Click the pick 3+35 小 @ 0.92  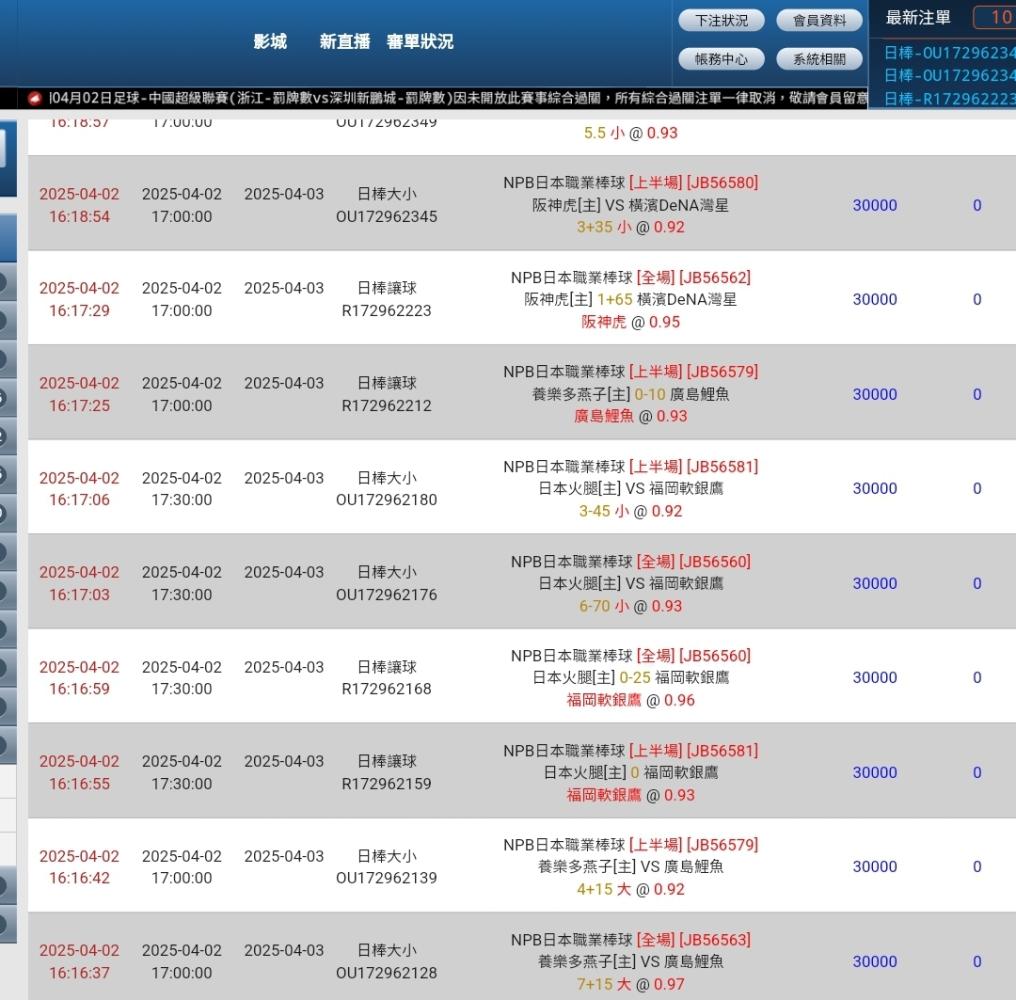point(630,227)
